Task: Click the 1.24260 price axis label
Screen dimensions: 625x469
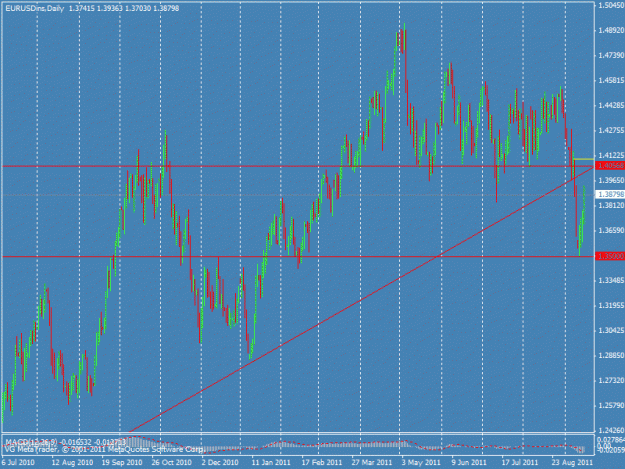Action: pyautogui.click(x=611, y=430)
